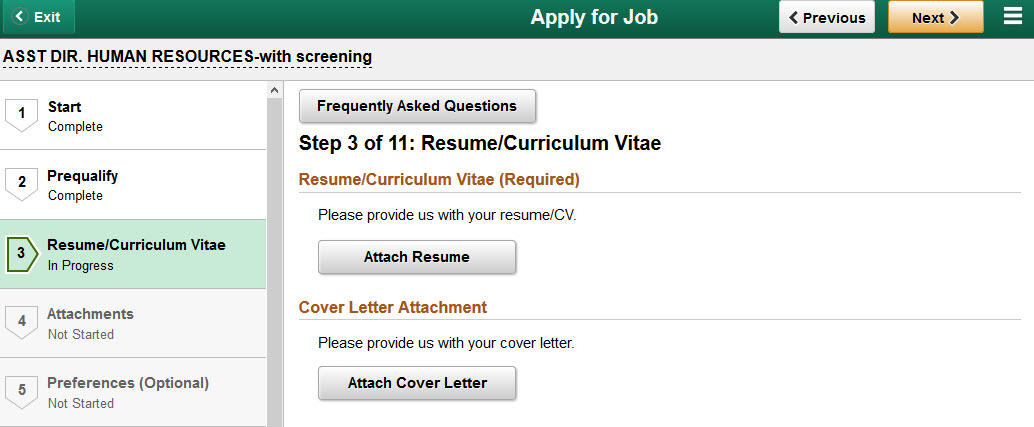Select the step 4 number badge
Image resolution: width=1034 pixels, height=427 pixels.
pos(22,323)
